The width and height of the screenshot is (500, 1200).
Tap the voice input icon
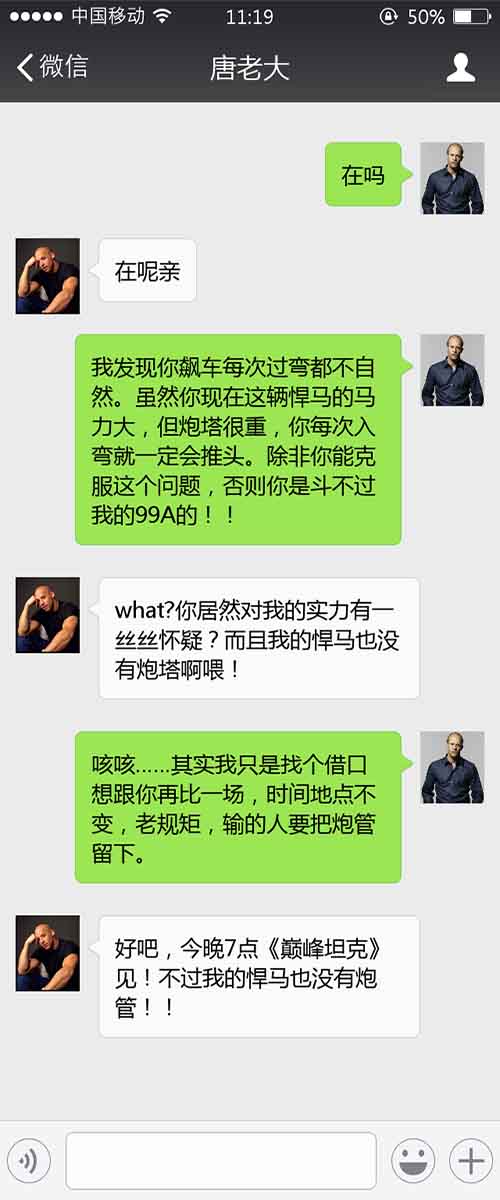(28, 1160)
